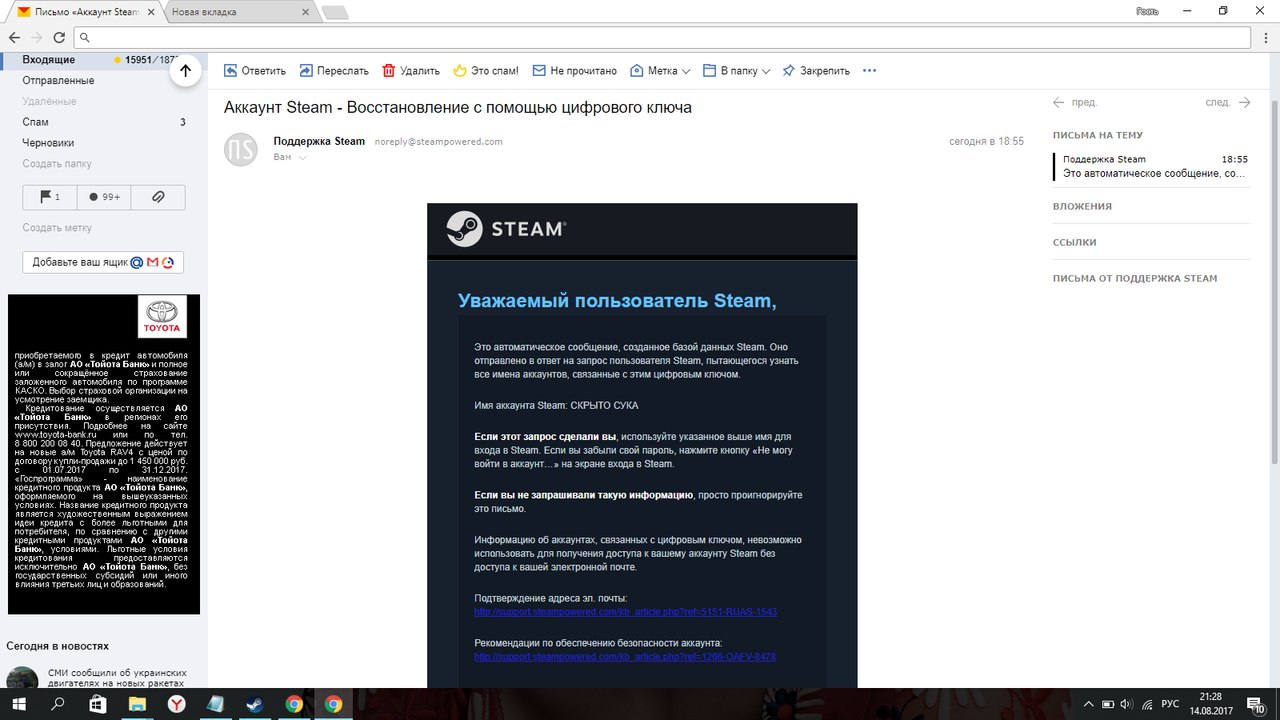
Task: Close the Письмо «Аккаунт Steam» tab
Action: coord(152,12)
